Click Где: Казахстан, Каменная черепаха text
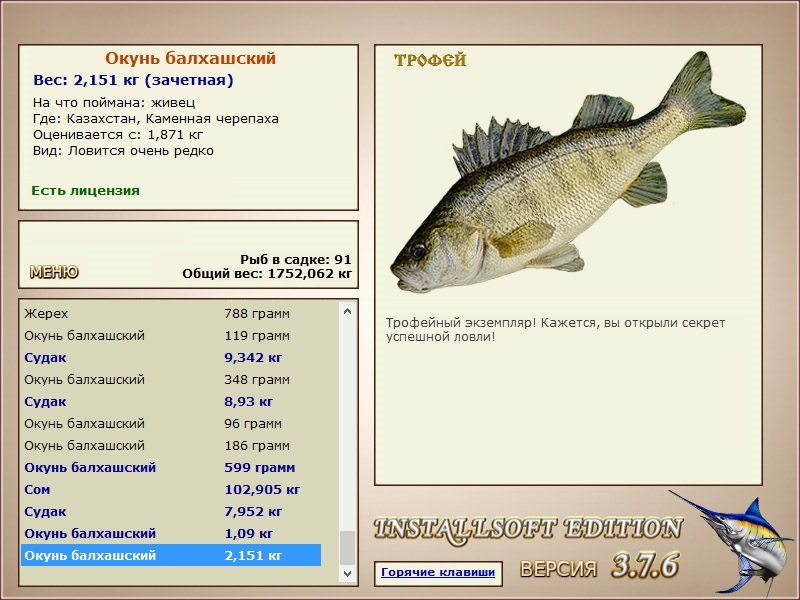800x600 pixels. (x=156, y=119)
